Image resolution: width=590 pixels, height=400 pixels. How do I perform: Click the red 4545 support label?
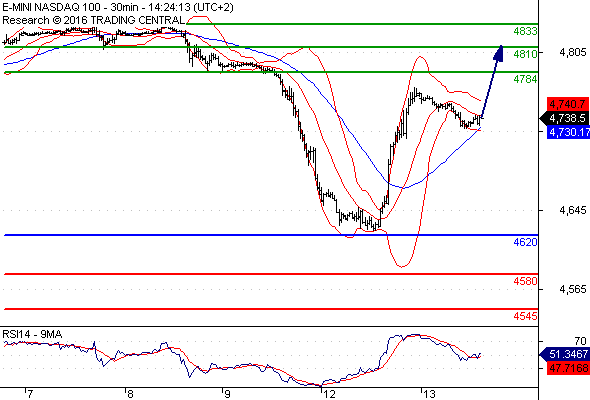pos(525,316)
